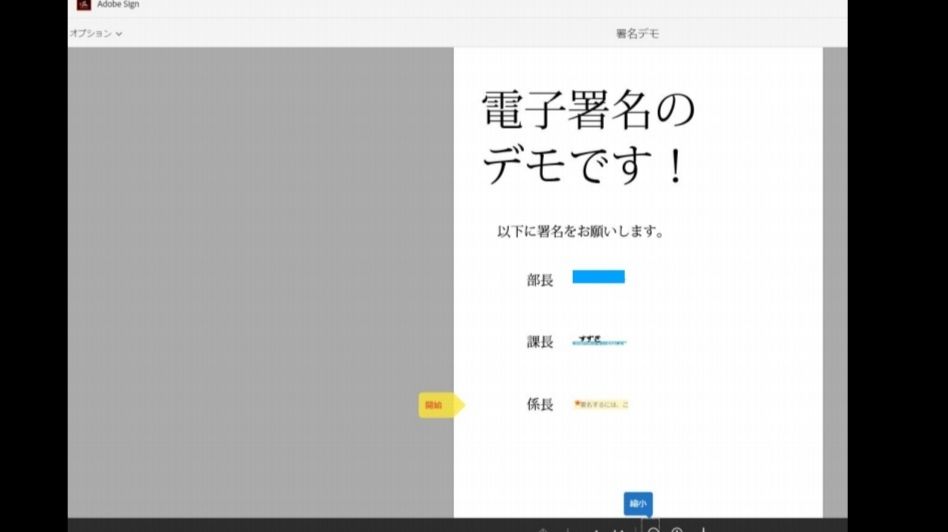Image resolution: width=948 pixels, height=532 pixels.
Task: Click the blue 部長 signature field
Action: click(599, 277)
